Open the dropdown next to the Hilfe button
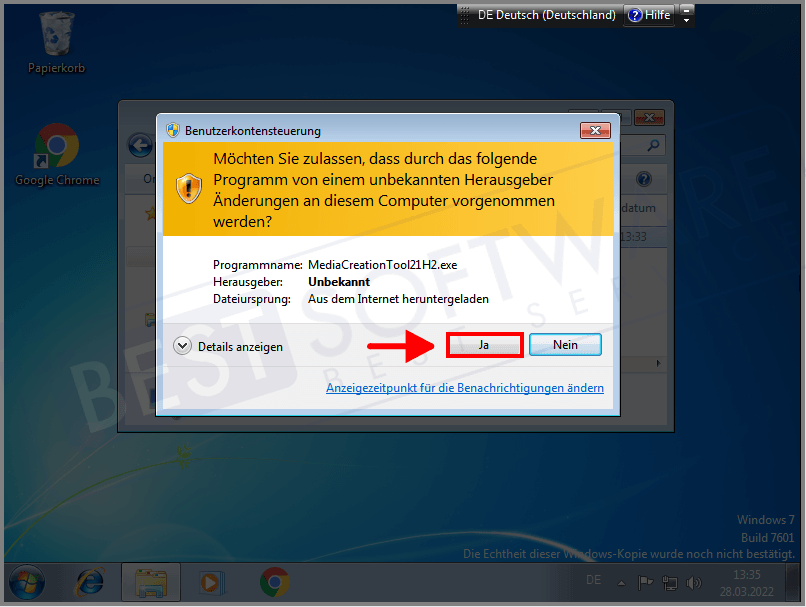Viewport: 806px width, 607px height. tap(686, 15)
